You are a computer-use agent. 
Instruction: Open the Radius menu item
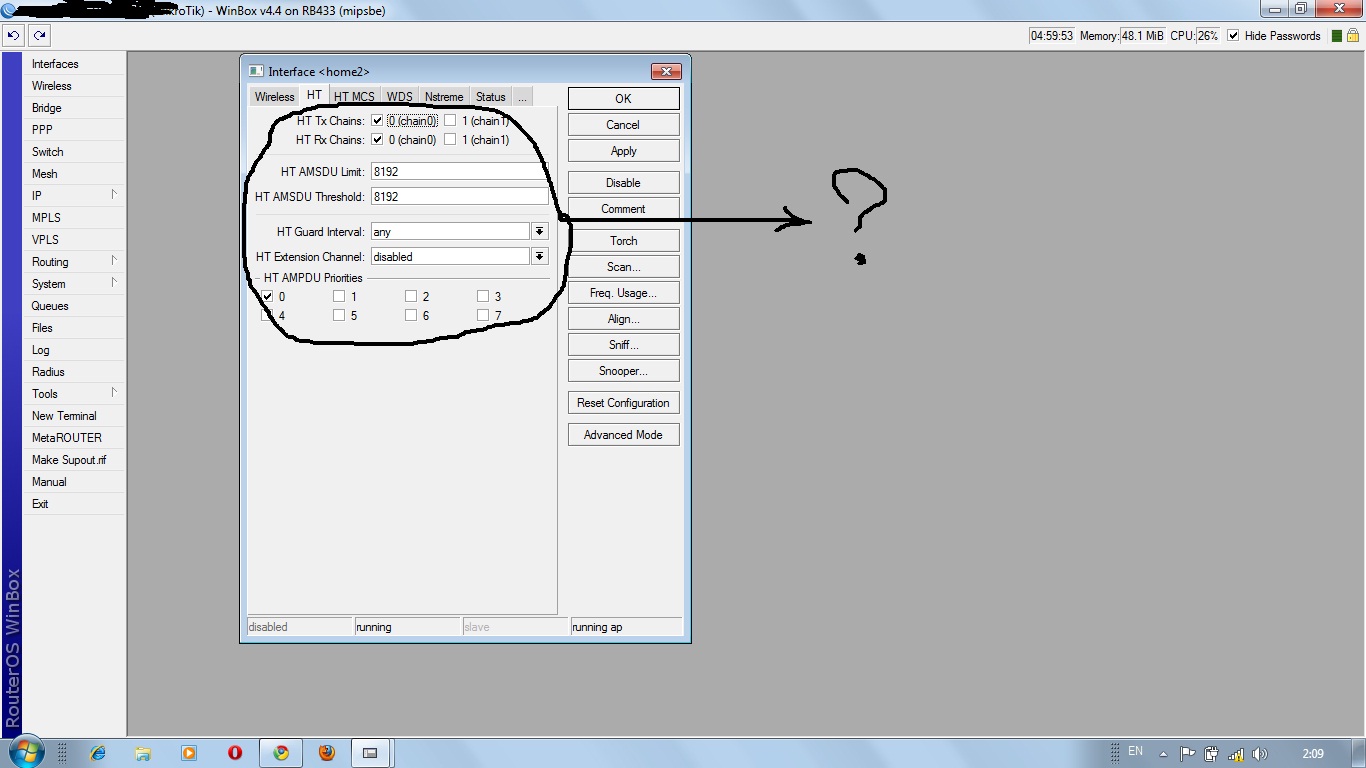click(x=75, y=372)
